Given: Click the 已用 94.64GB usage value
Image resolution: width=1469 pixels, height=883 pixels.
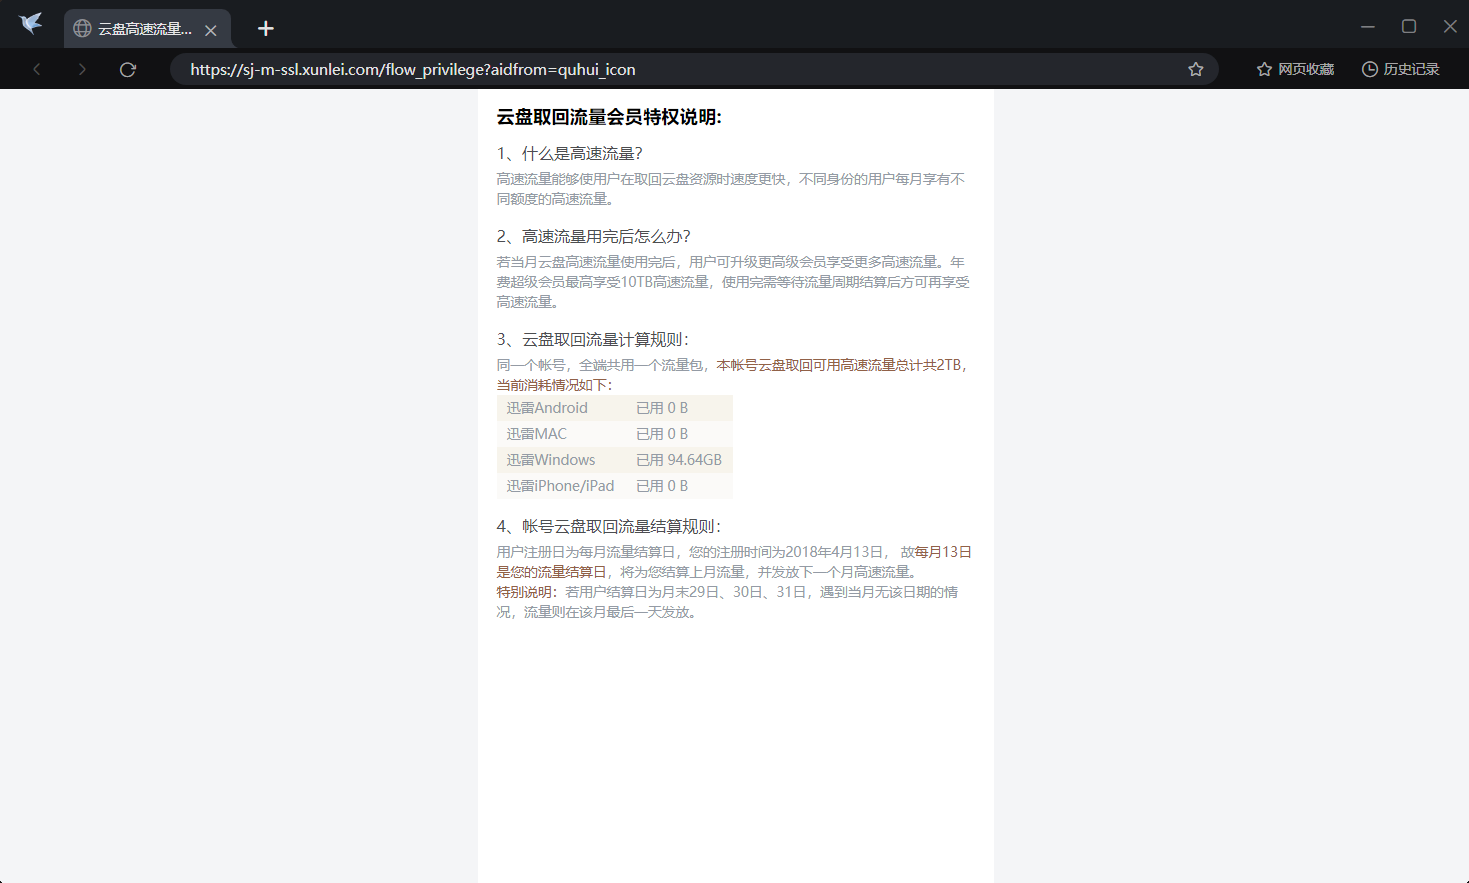Looking at the screenshot, I should (x=680, y=459).
